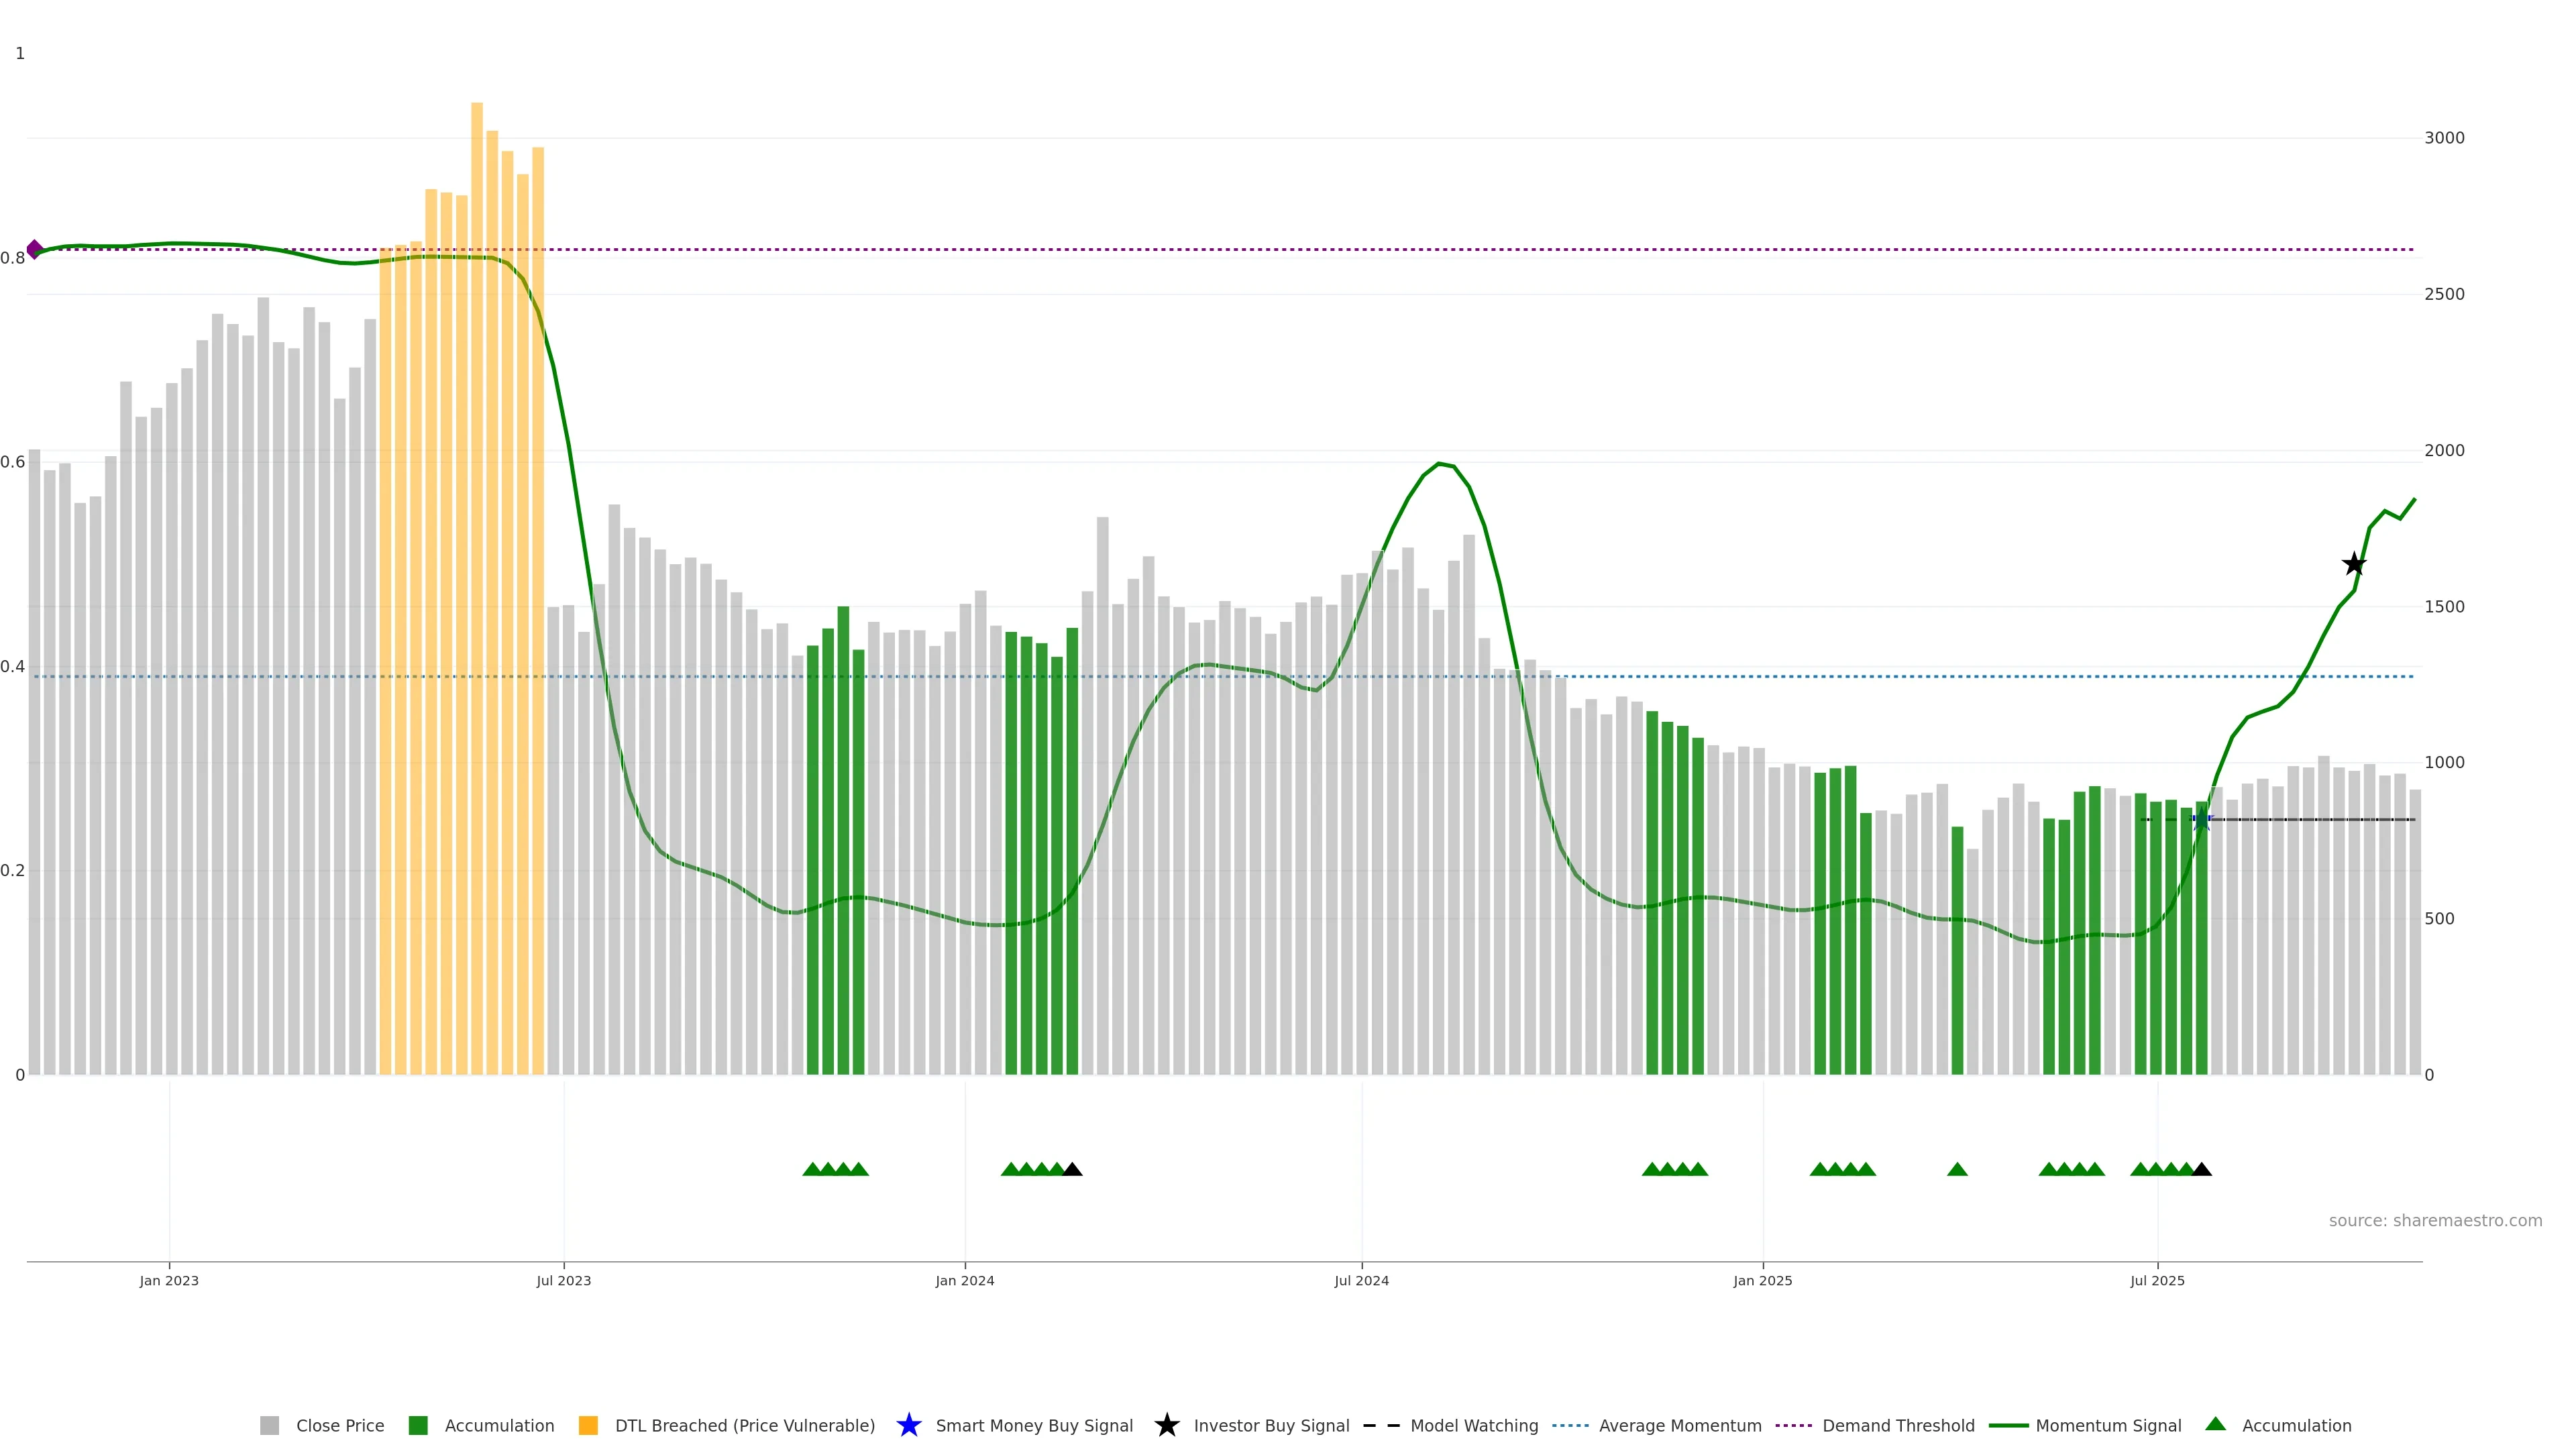Click the black Investor Buy Signal star on chart
The image size is (2576, 1449).
point(2354,564)
